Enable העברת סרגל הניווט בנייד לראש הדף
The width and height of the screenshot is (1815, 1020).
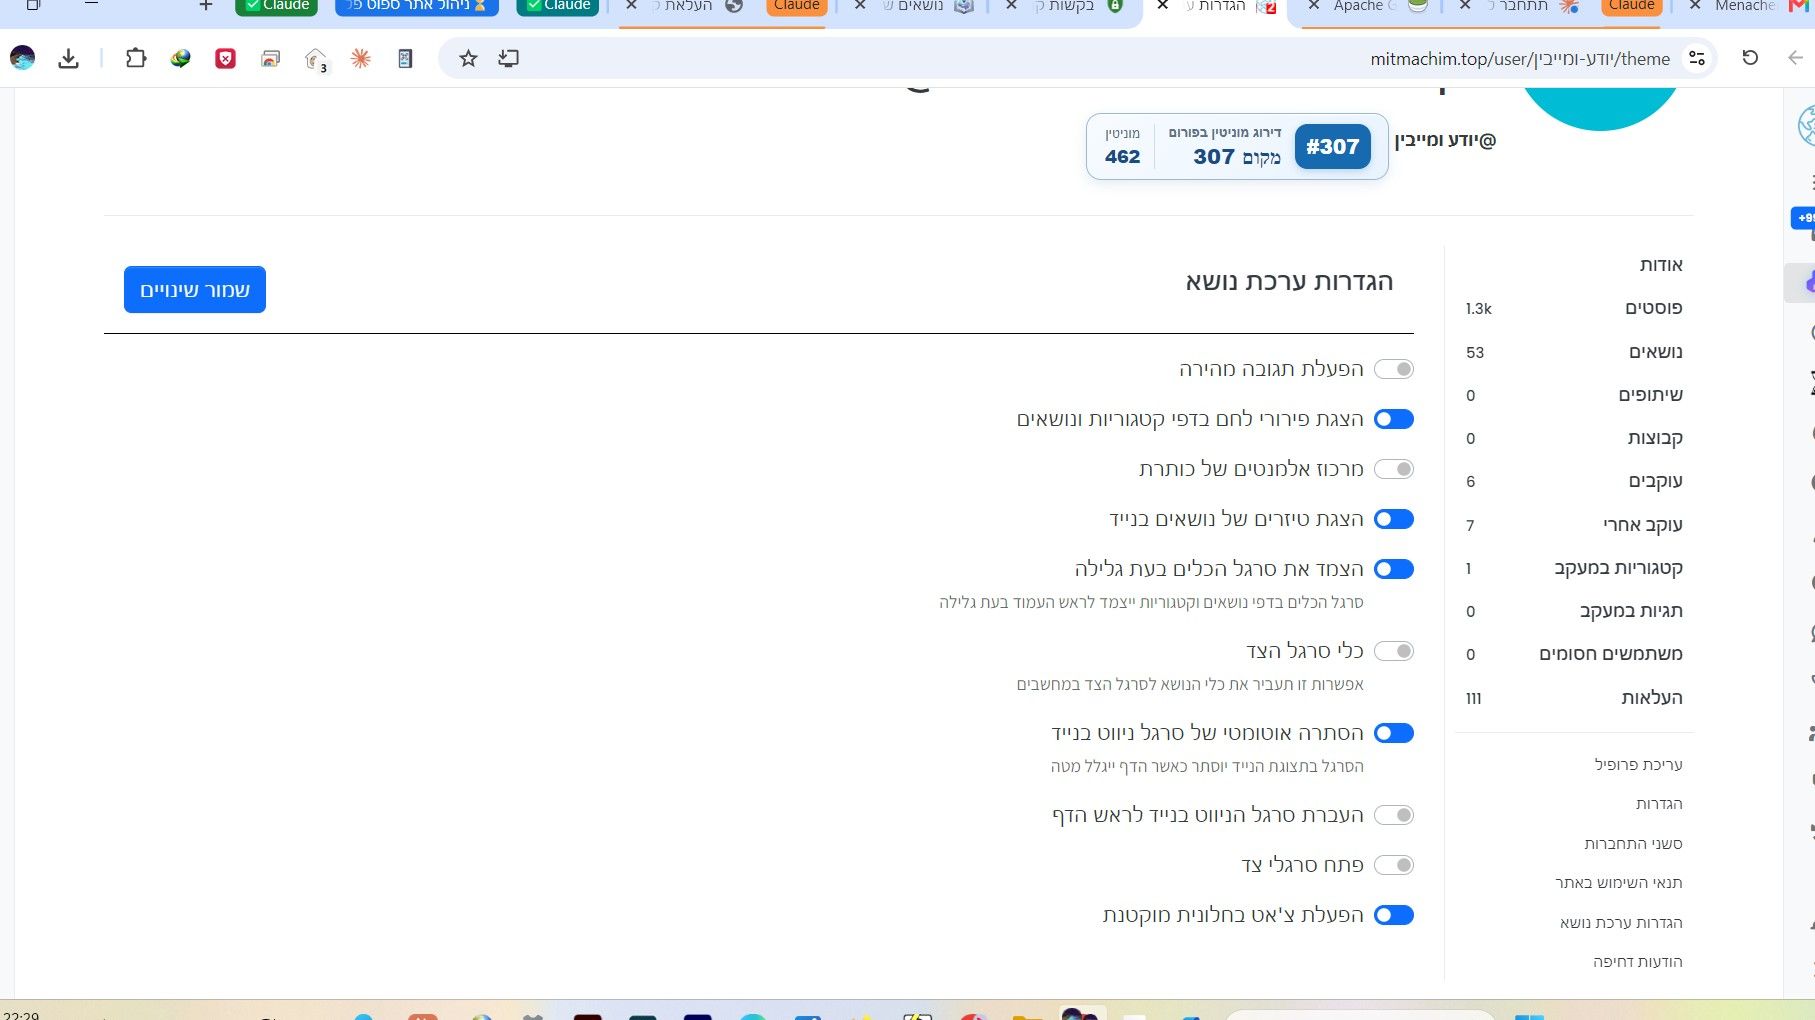click(1394, 815)
